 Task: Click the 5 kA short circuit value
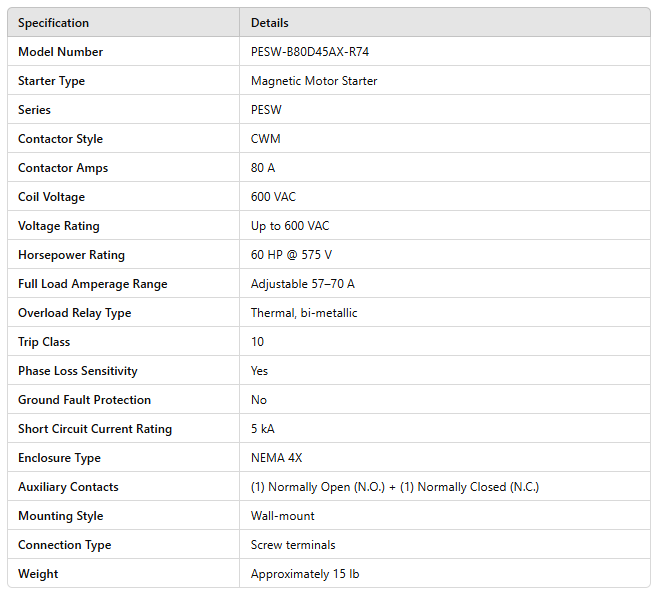tap(262, 429)
